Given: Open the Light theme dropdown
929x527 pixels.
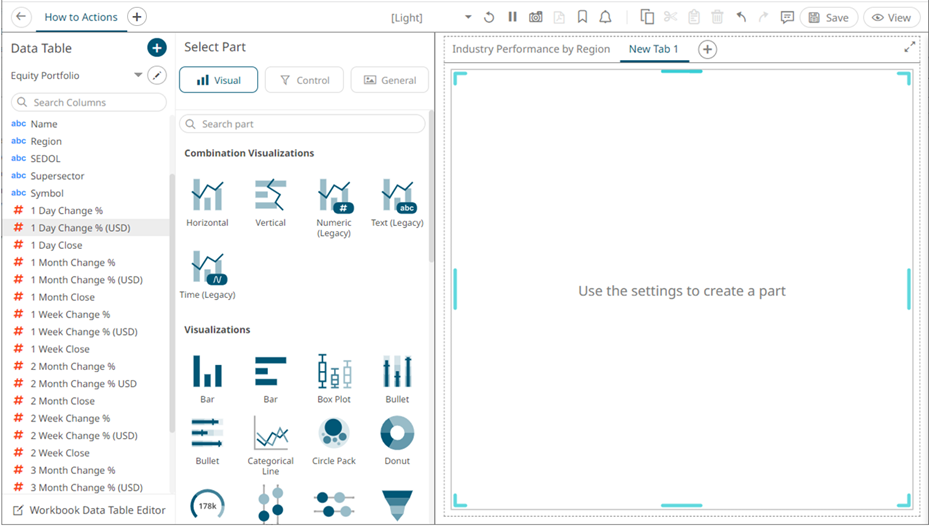Looking at the screenshot, I should click(467, 18).
